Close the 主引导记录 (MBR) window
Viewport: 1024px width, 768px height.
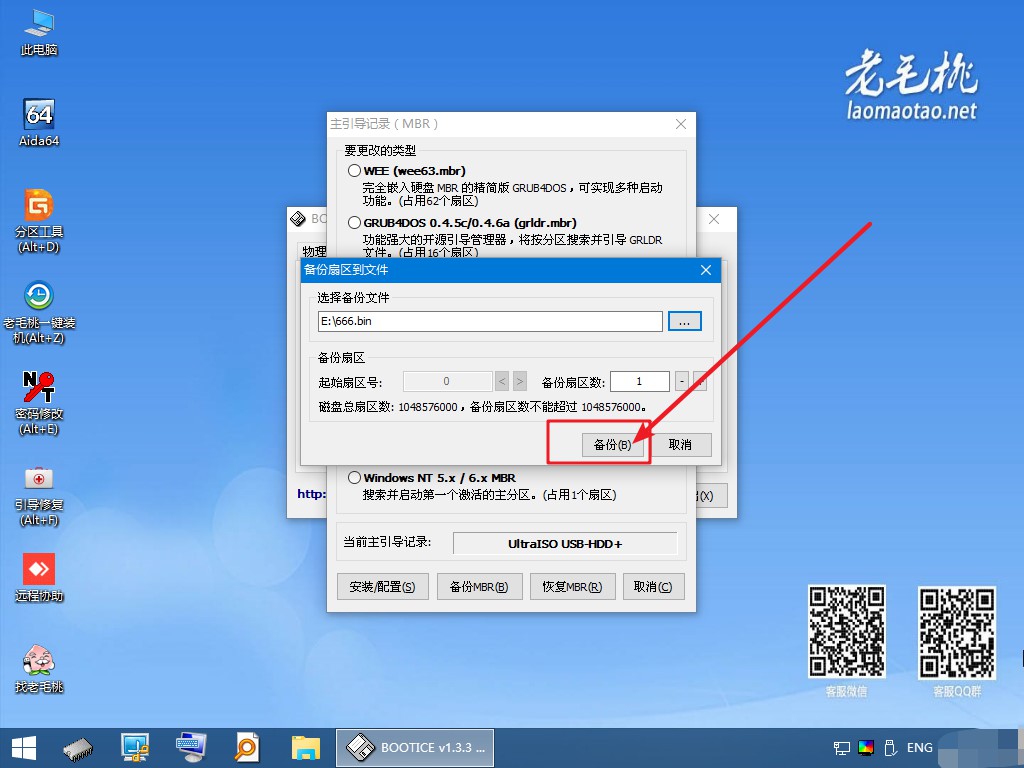coord(680,124)
